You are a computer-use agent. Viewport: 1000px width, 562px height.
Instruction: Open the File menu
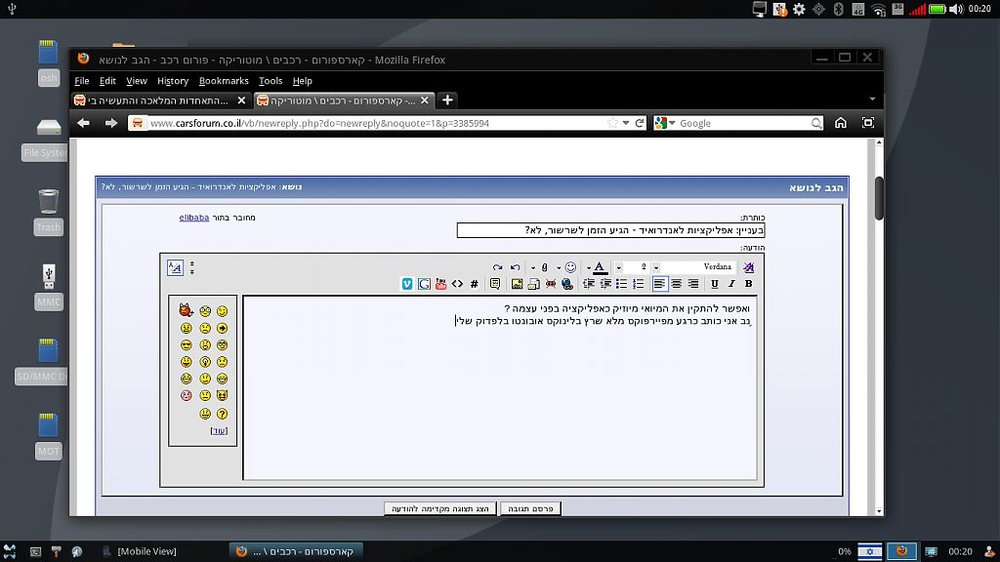(82, 81)
